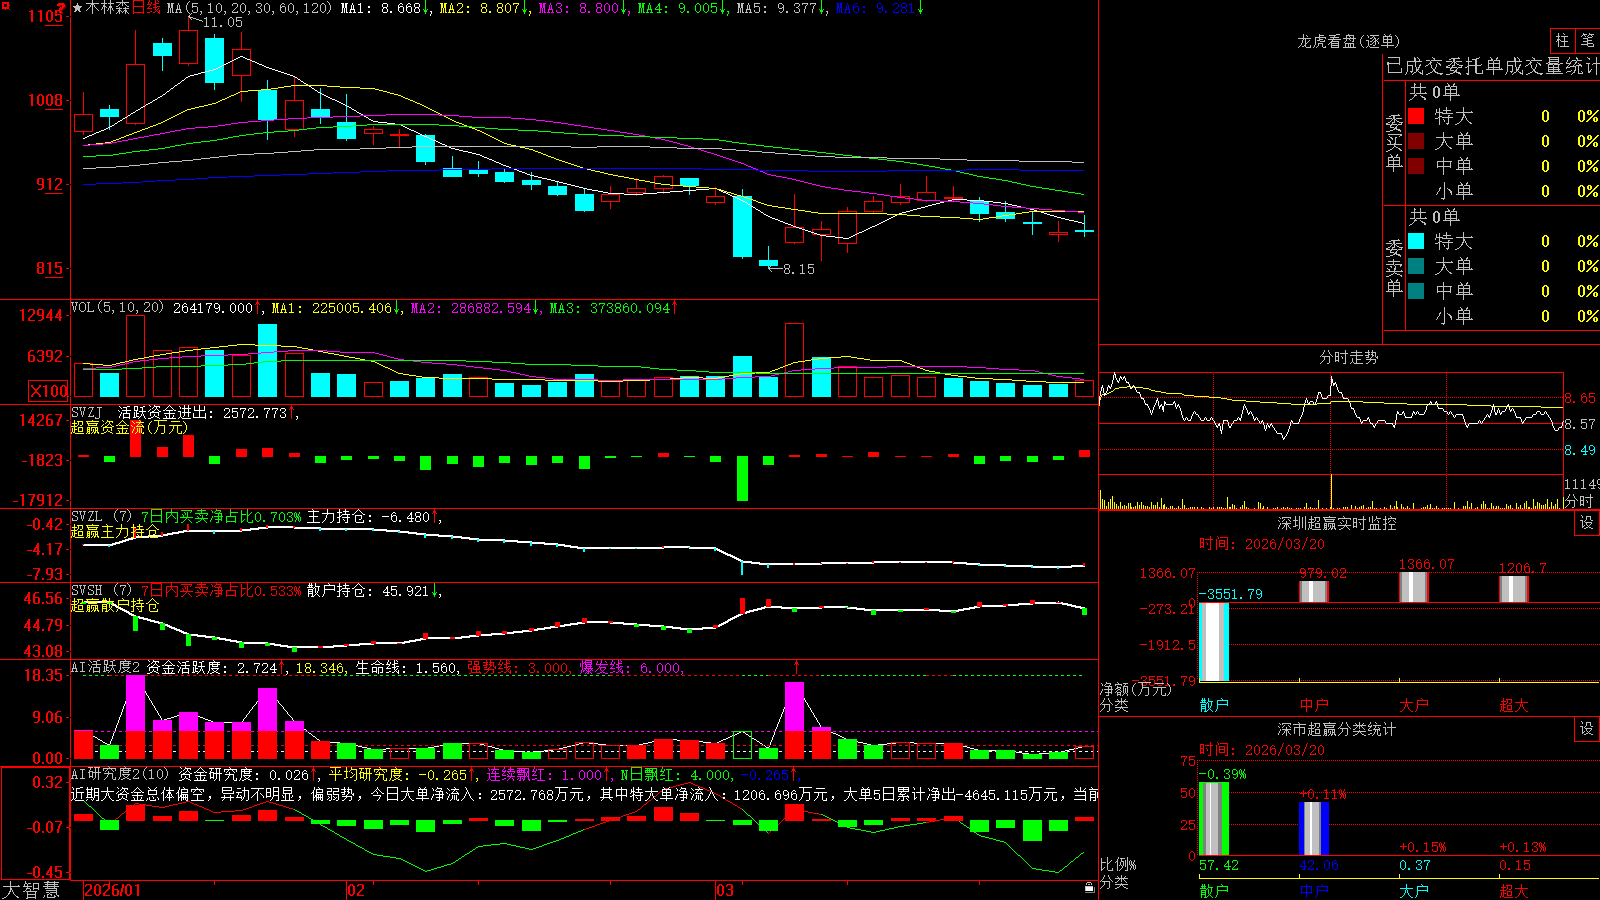The width and height of the screenshot is (1600, 900).
Task: Click the 已成交委托单成交量统计 header
Action: click(x=1492, y=66)
